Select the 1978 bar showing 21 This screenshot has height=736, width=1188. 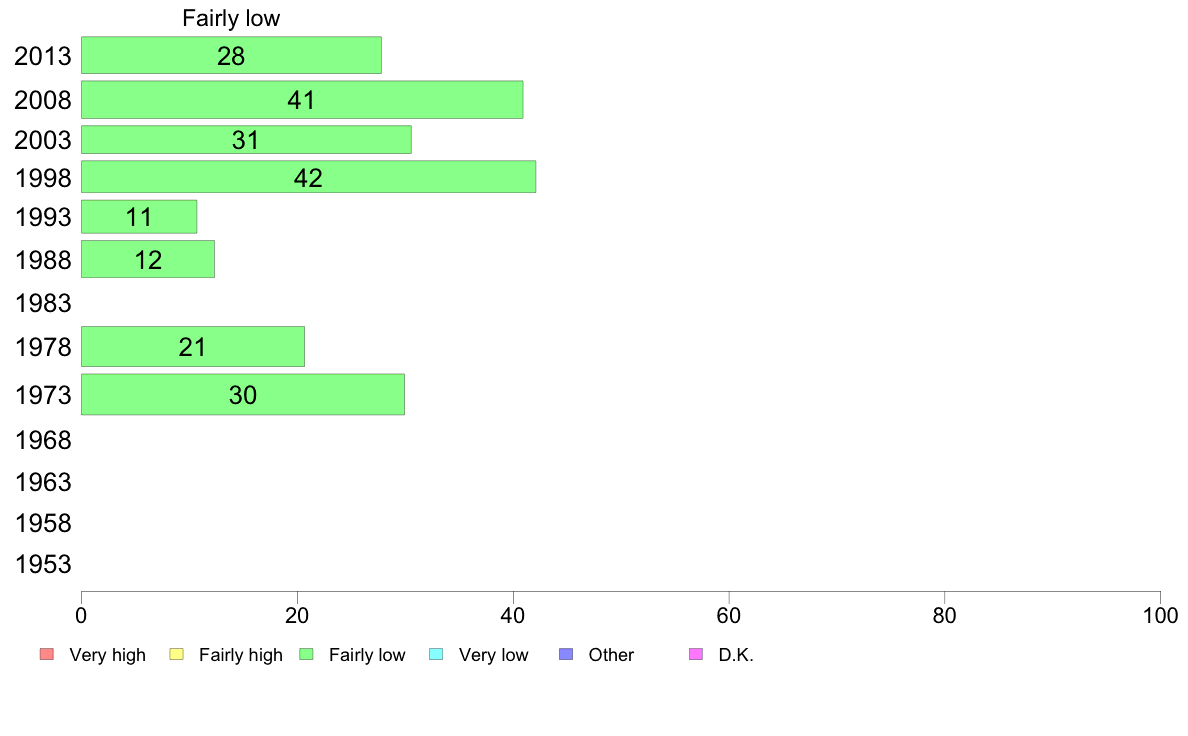pyautogui.click(x=192, y=346)
